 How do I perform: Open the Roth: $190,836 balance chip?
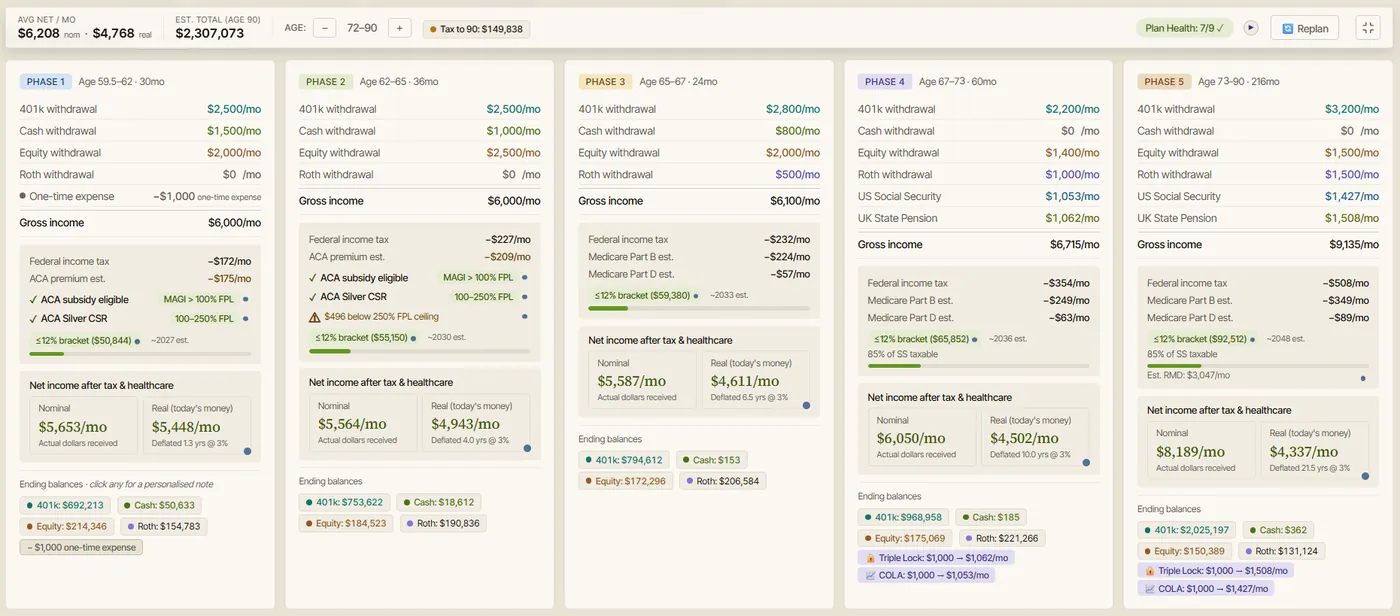443,523
